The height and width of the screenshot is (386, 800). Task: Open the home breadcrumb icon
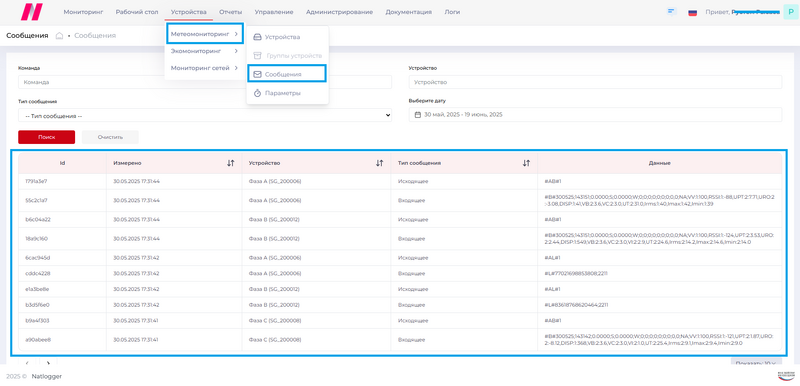pyautogui.click(x=59, y=36)
